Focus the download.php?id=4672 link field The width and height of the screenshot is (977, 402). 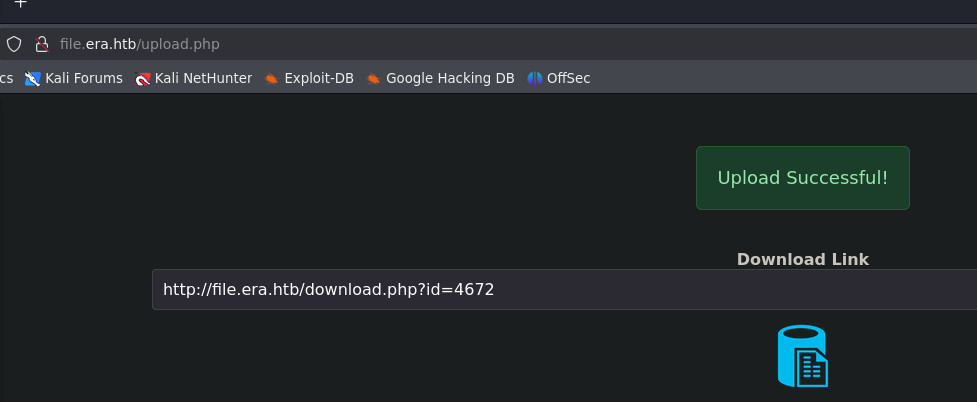click(565, 290)
